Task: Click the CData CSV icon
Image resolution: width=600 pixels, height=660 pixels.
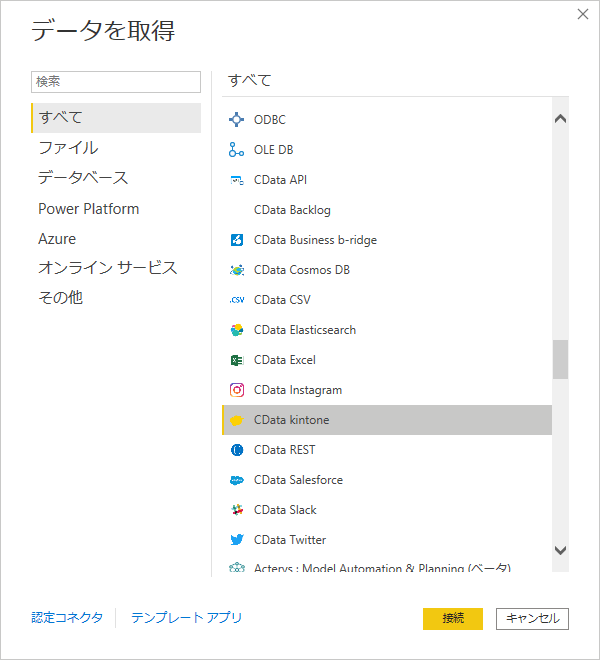Action: (x=237, y=300)
